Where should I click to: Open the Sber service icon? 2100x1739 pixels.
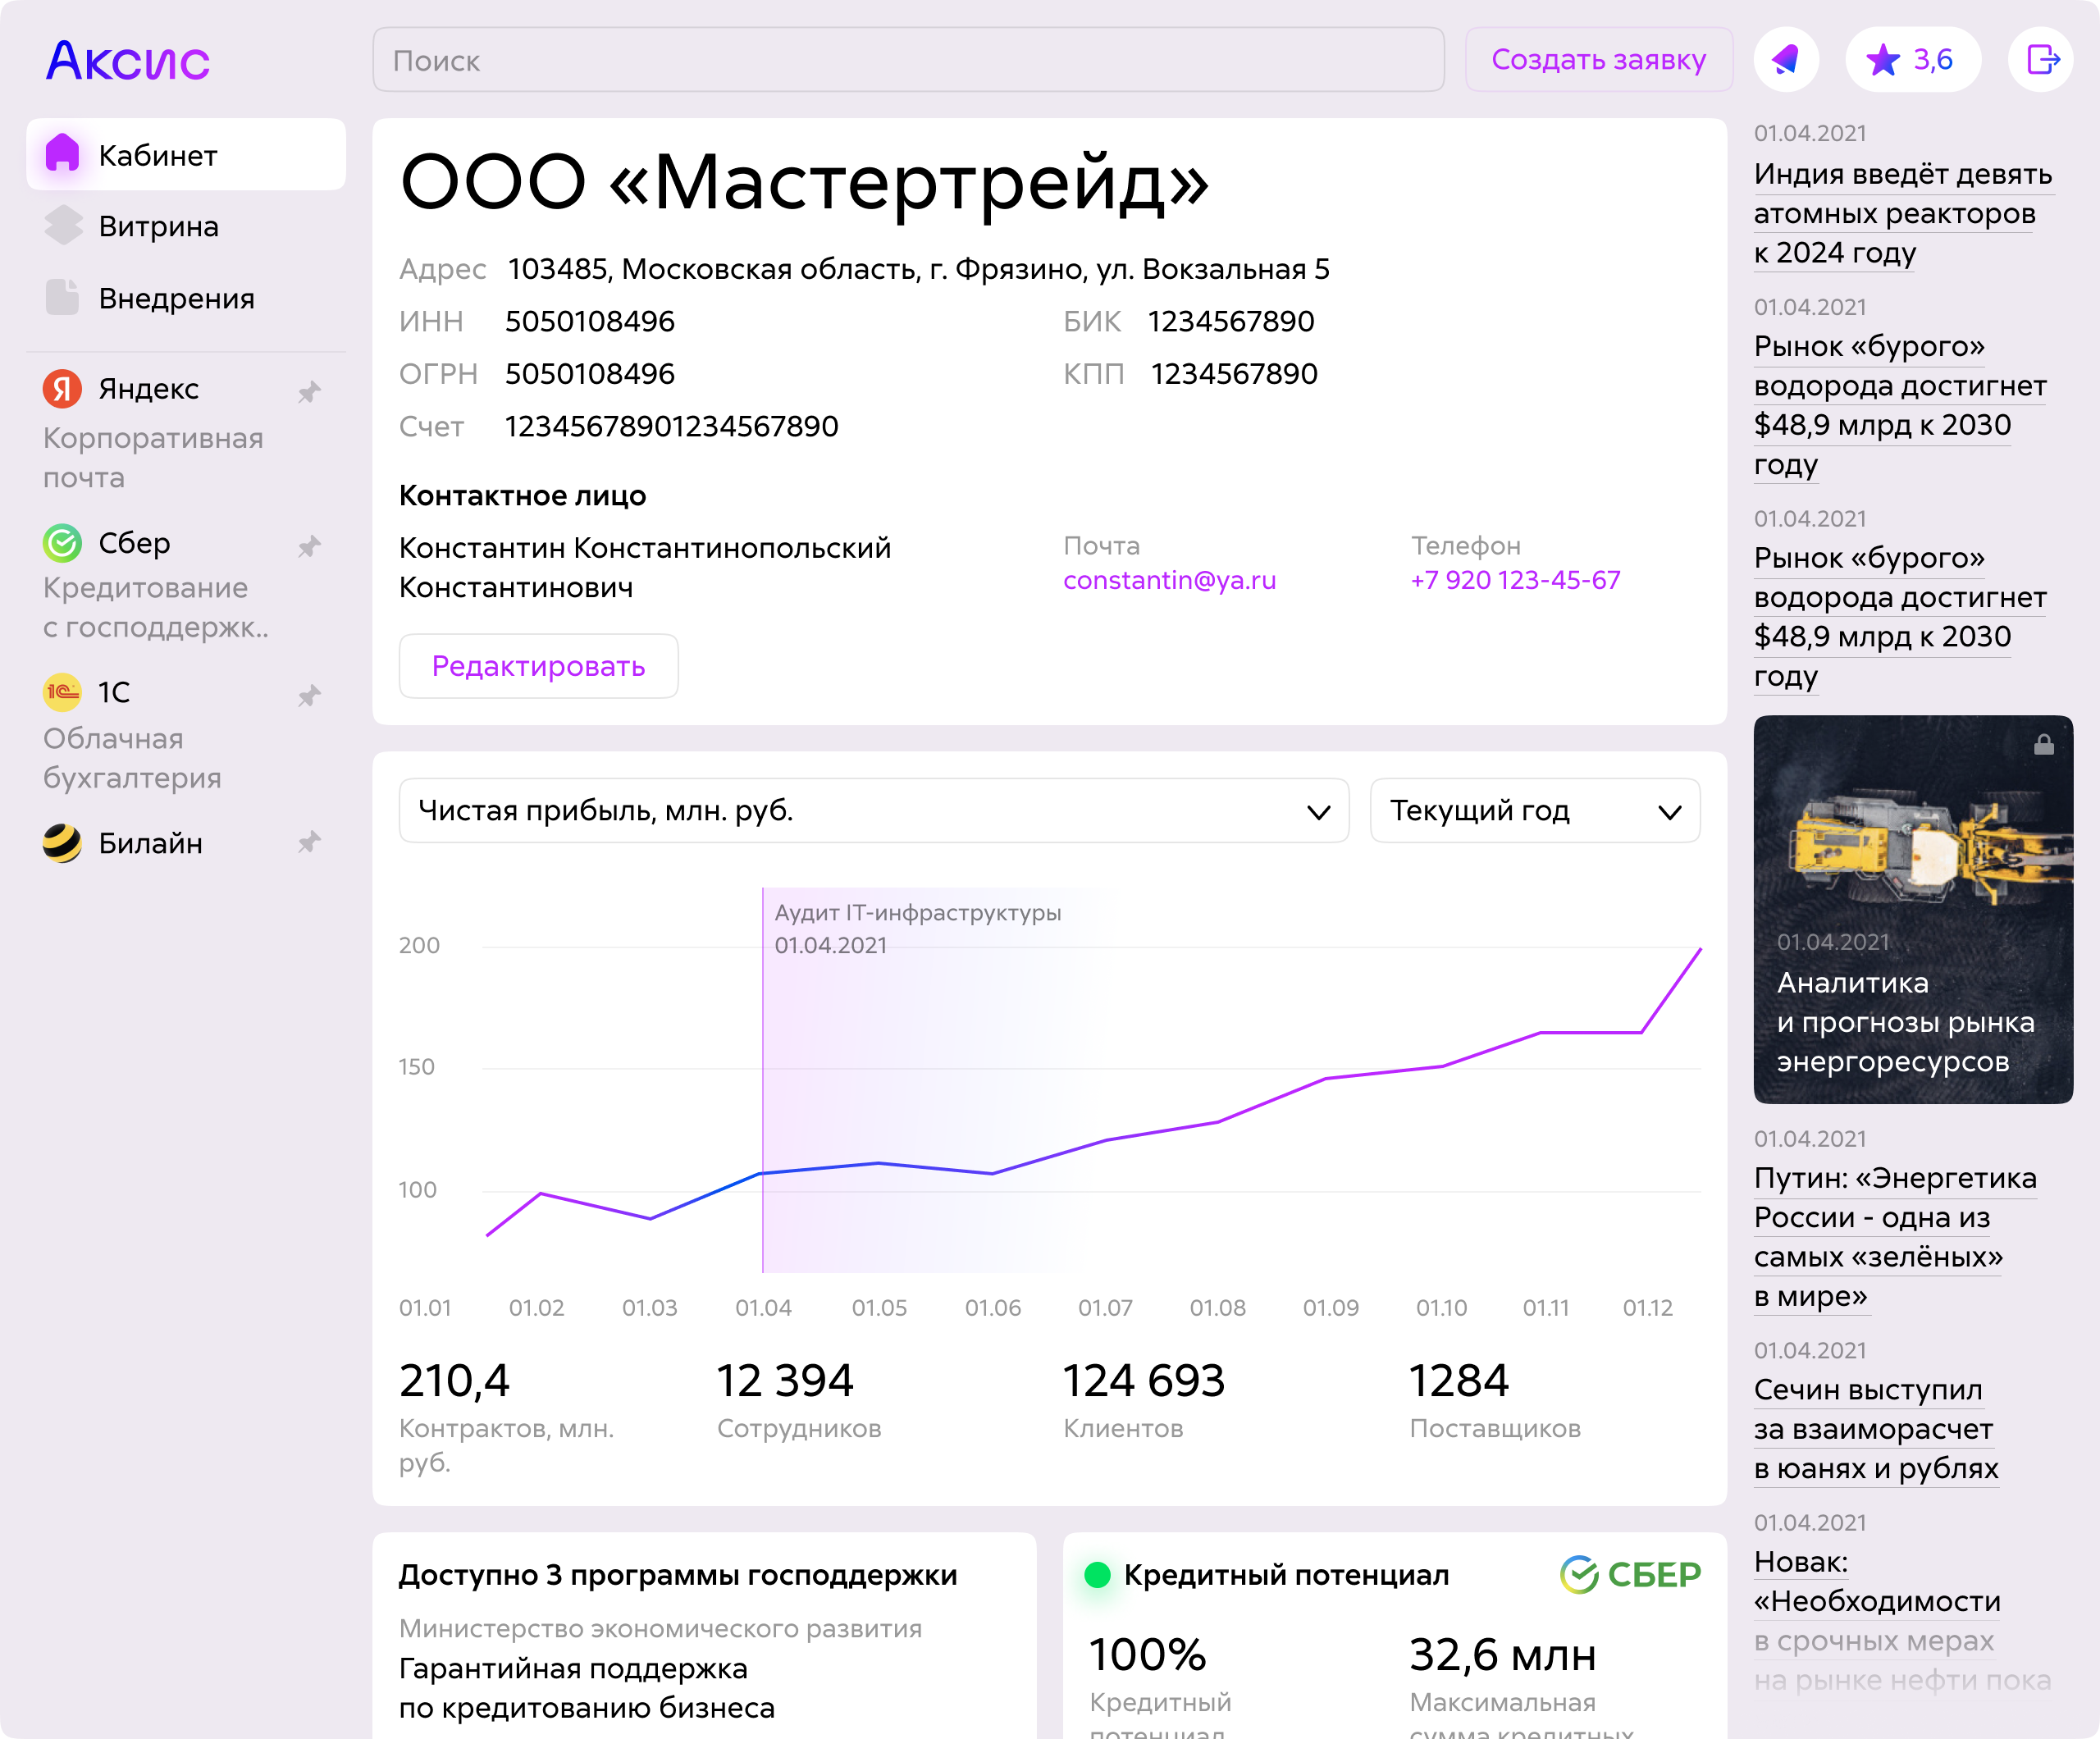pyautogui.click(x=62, y=543)
